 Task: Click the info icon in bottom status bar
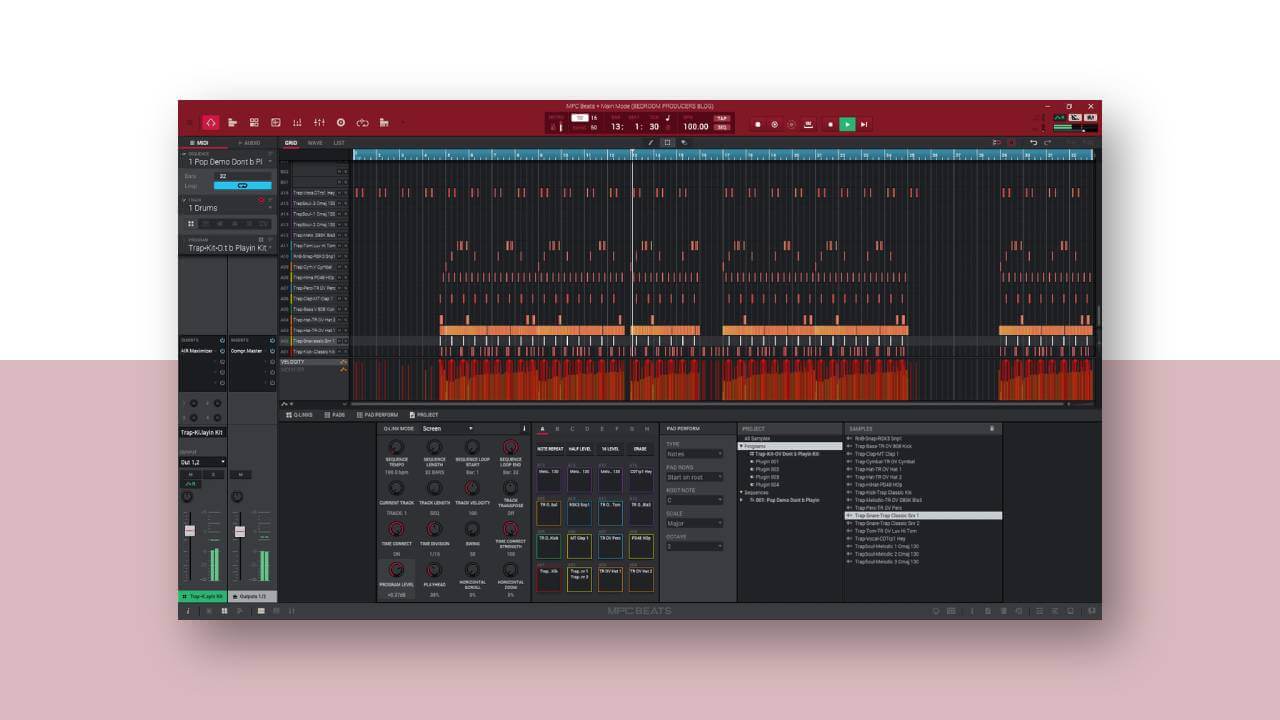[x=187, y=611]
